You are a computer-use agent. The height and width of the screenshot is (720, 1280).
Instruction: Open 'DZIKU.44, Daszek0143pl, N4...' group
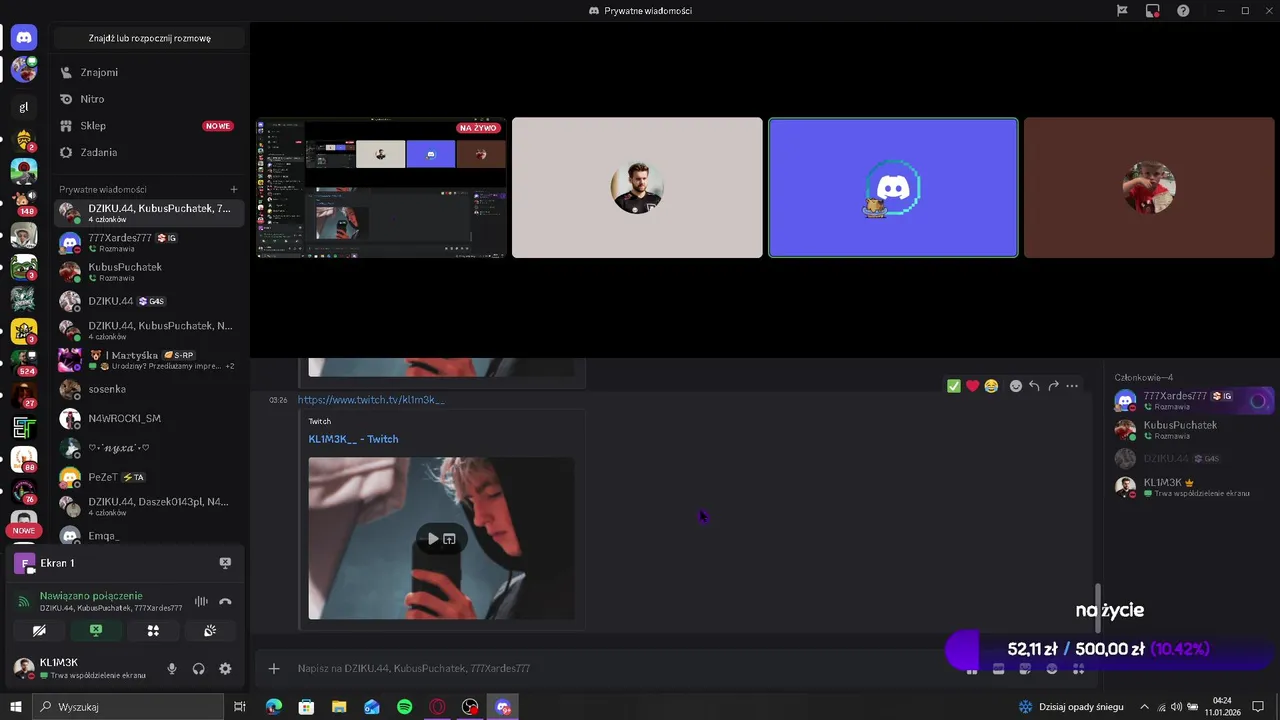click(x=150, y=506)
